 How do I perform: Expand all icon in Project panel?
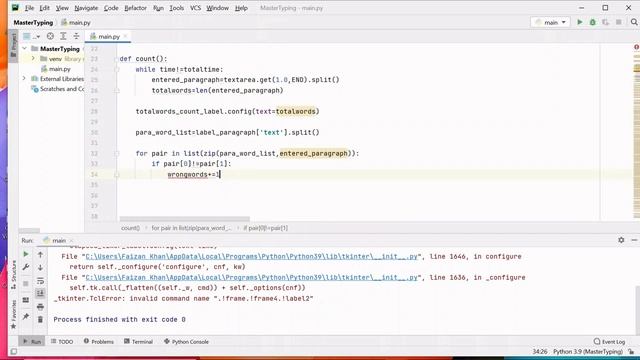[x=63, y=36]
